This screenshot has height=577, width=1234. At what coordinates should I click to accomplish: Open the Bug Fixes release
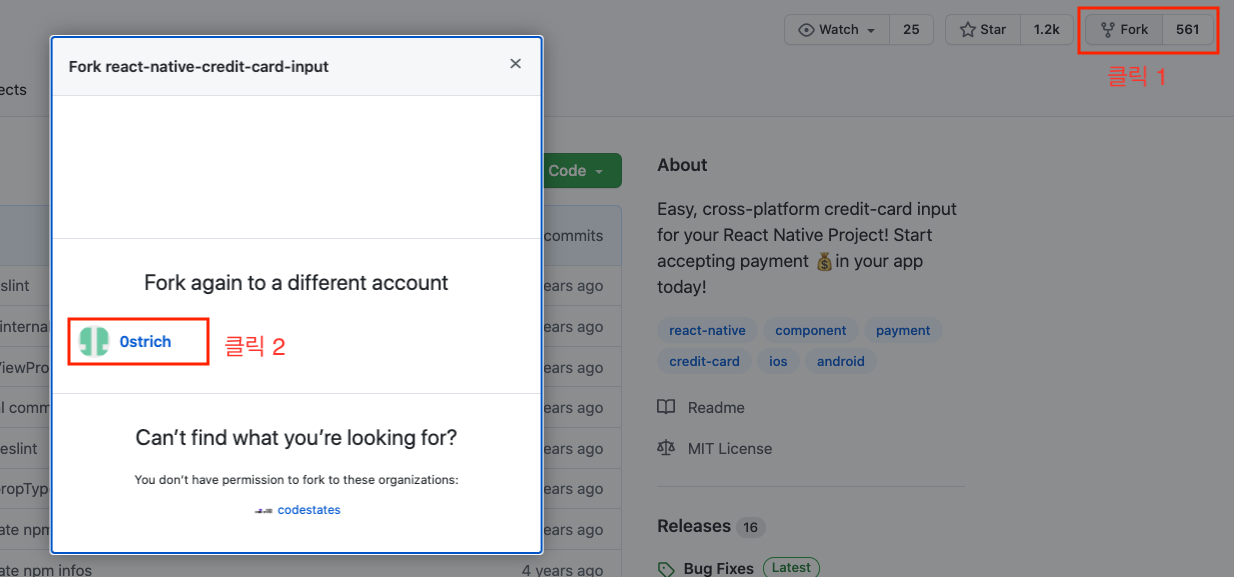tap(718, 568)
